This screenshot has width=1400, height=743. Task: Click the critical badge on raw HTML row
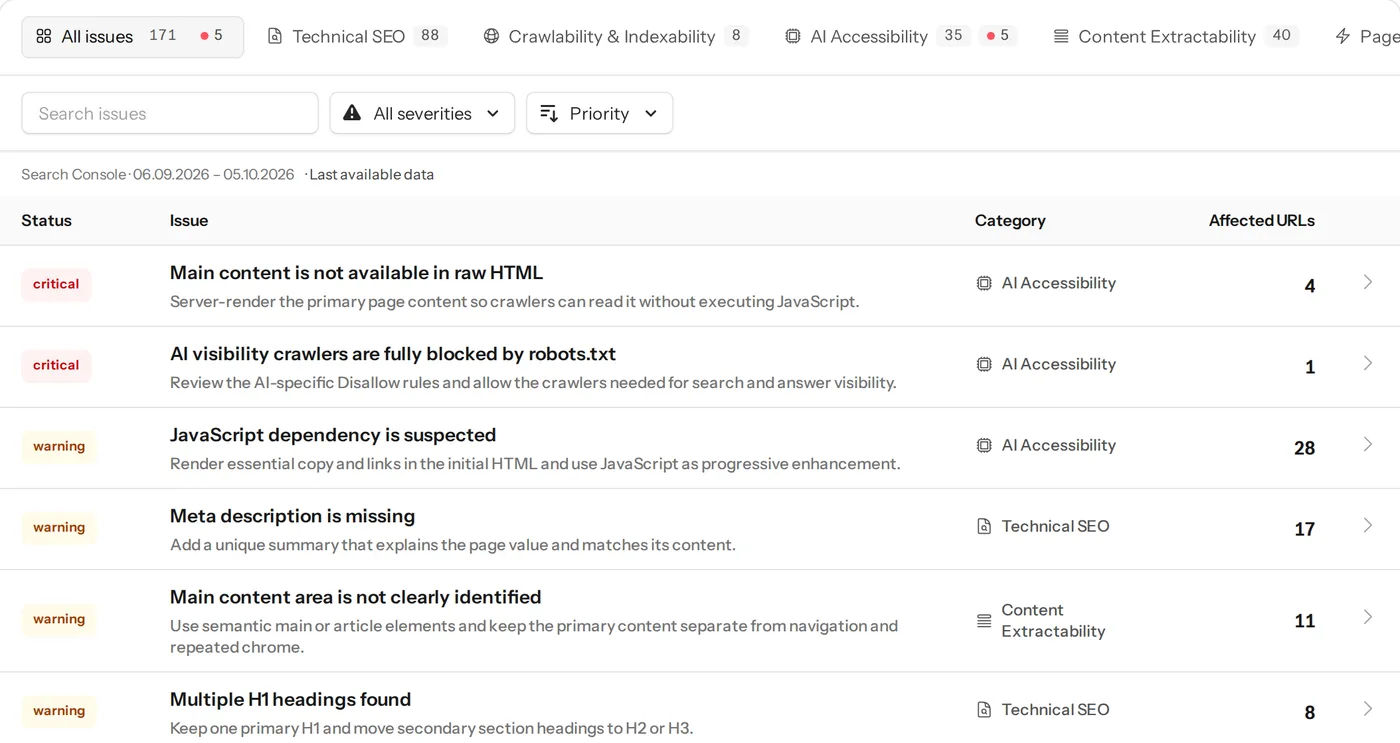[56, 284]
